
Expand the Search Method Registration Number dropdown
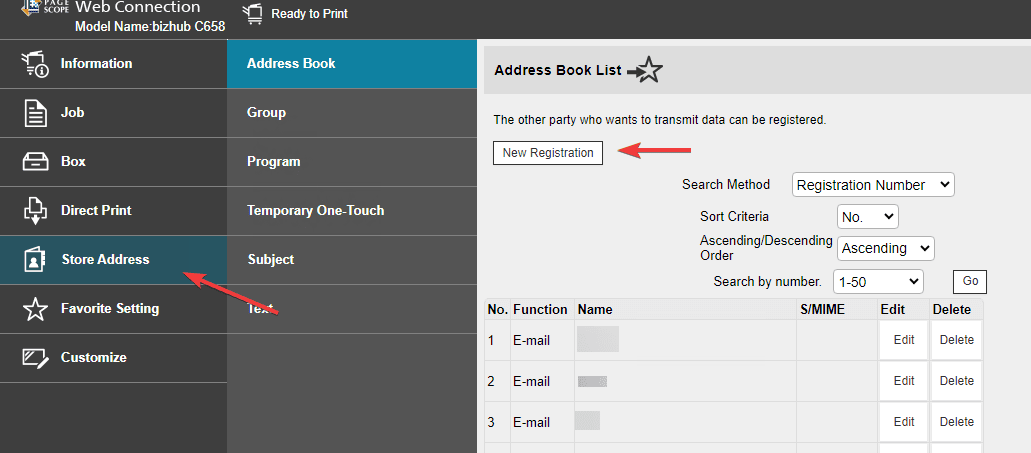873,185
